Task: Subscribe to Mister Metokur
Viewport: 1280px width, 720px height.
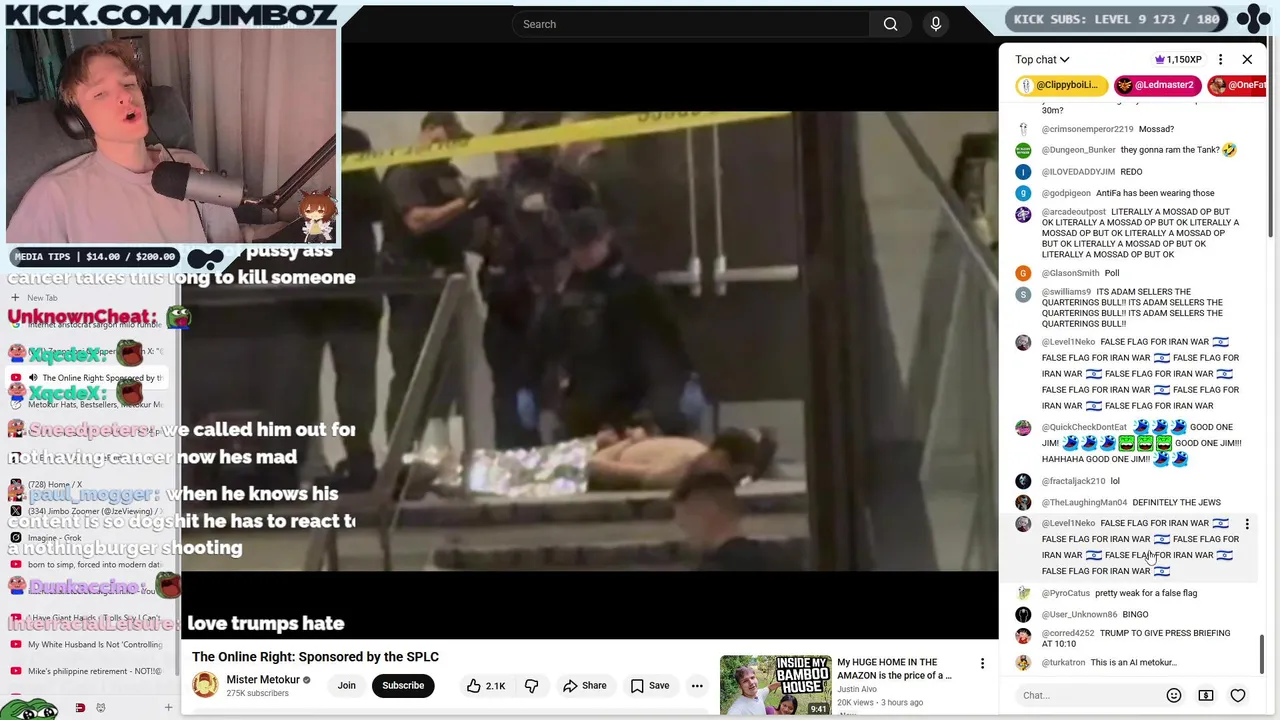Action: pyautogui.click(x=403, y=685)
